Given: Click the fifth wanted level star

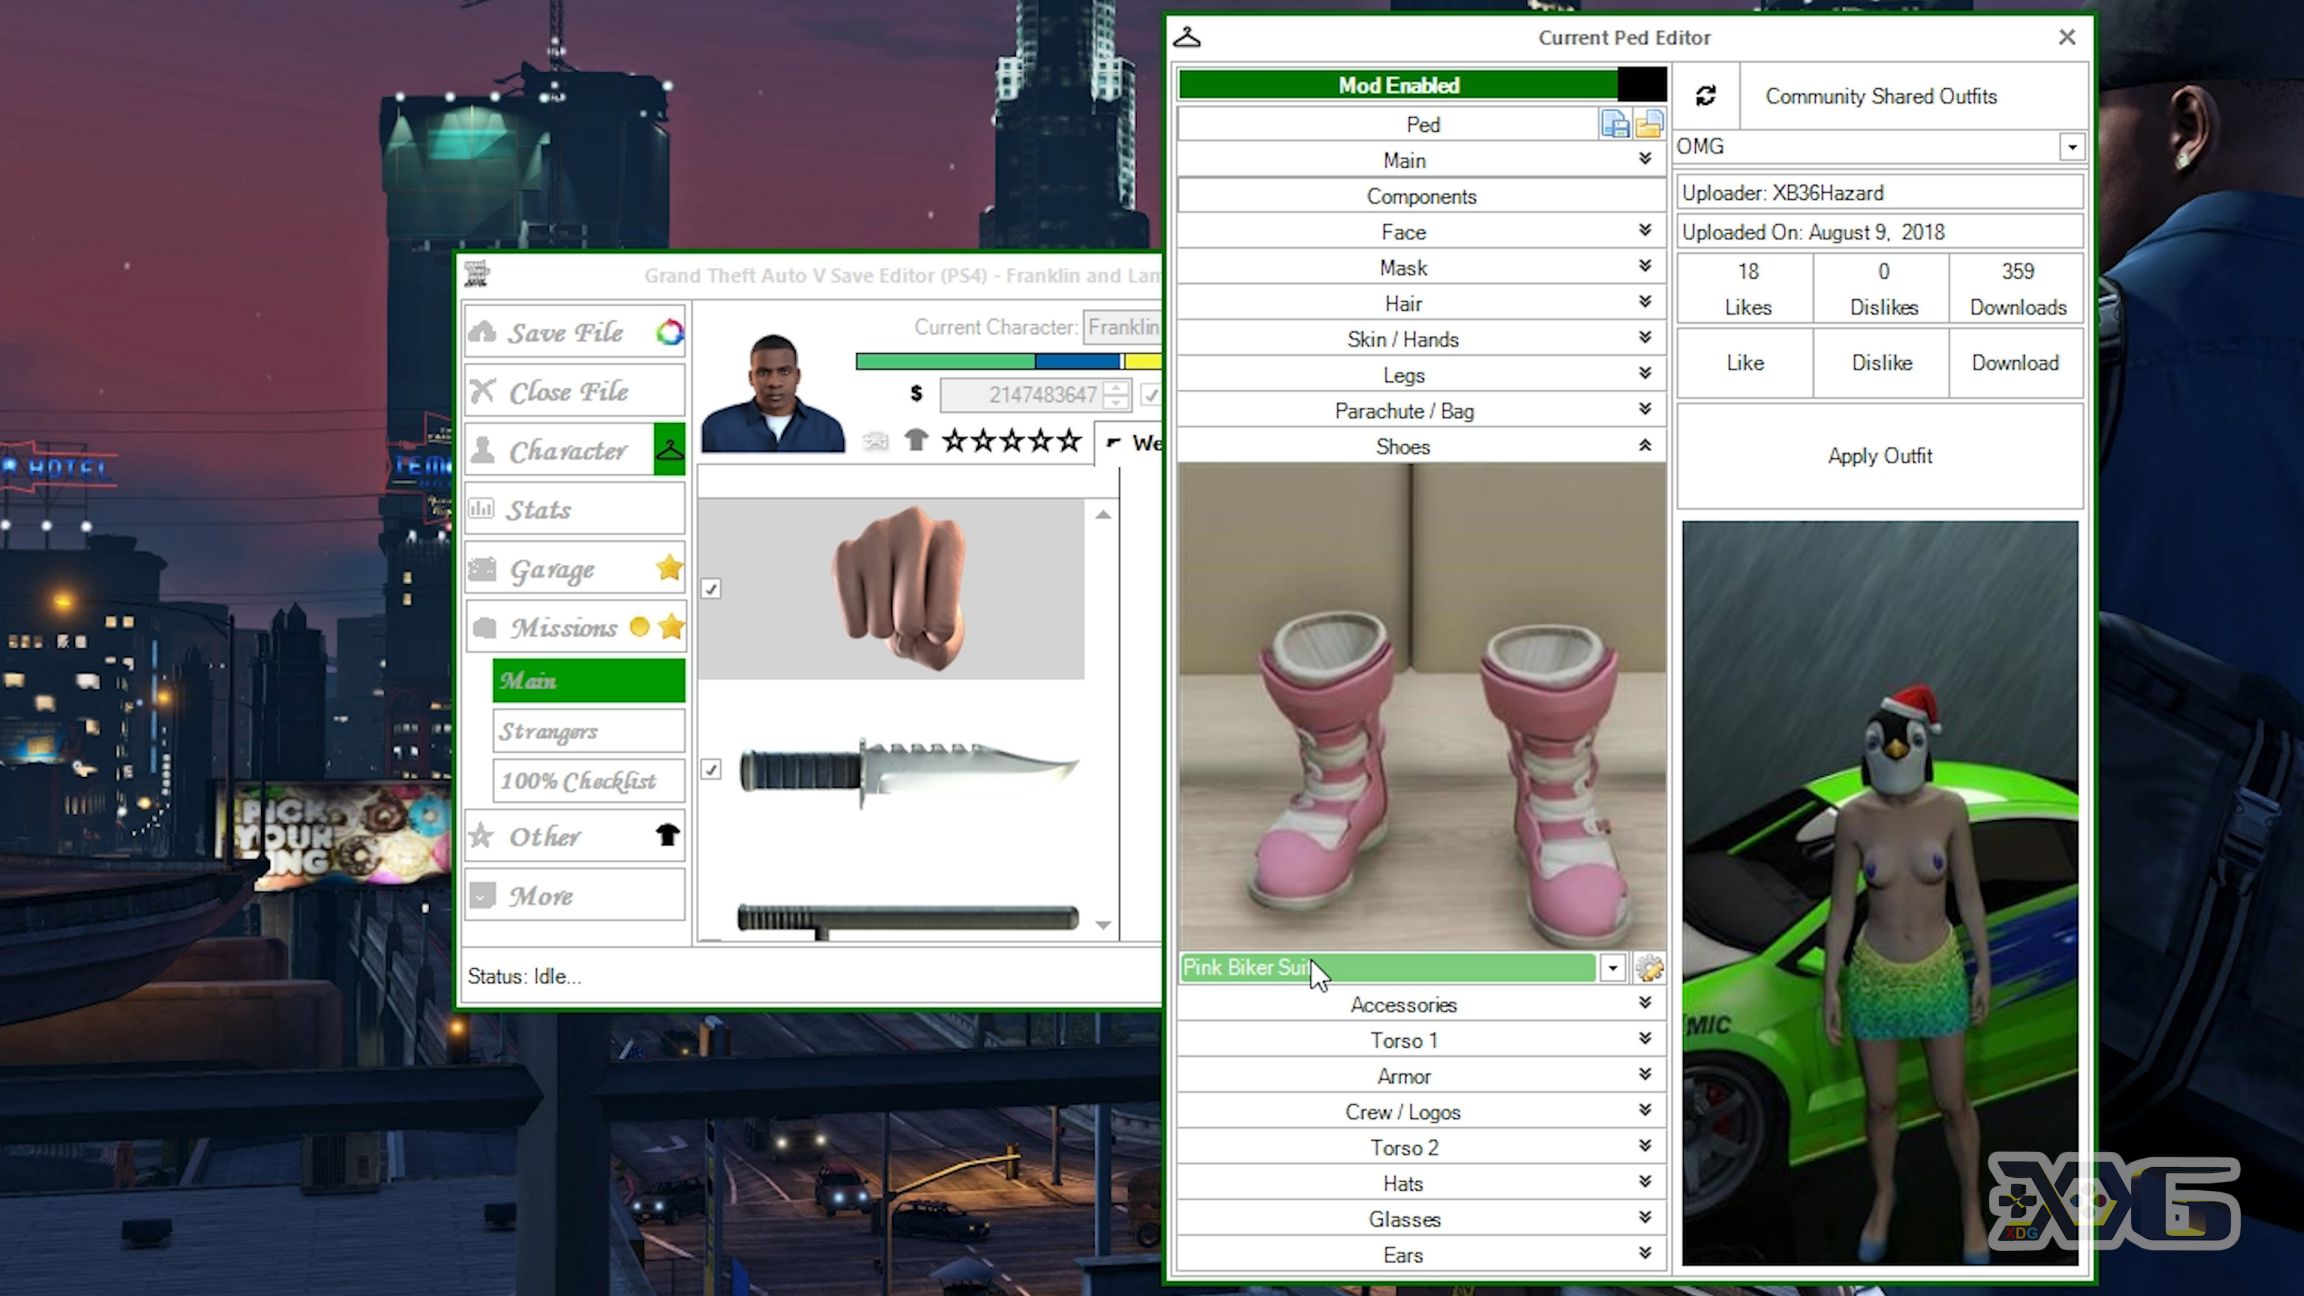Looking at the screenshot, I should pos(1070,440).
